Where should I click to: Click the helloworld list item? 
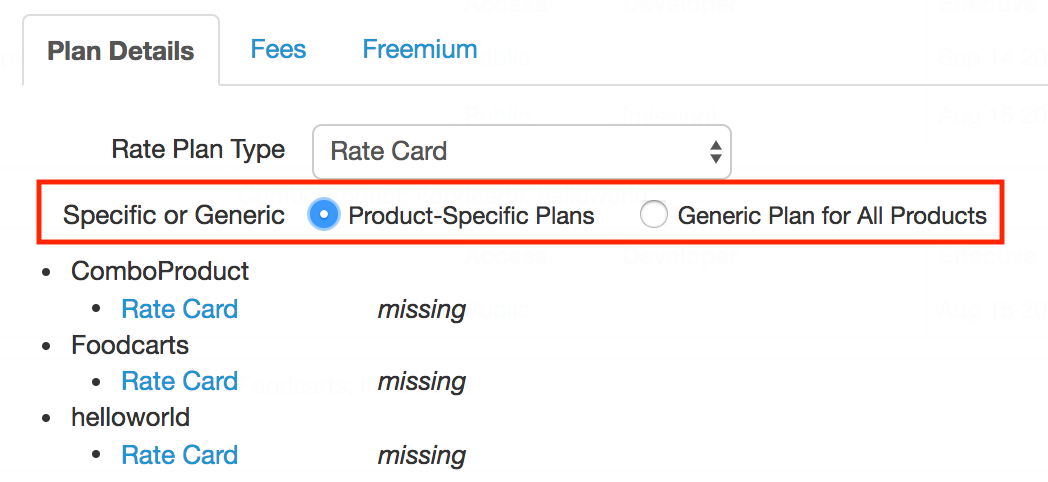130,417
